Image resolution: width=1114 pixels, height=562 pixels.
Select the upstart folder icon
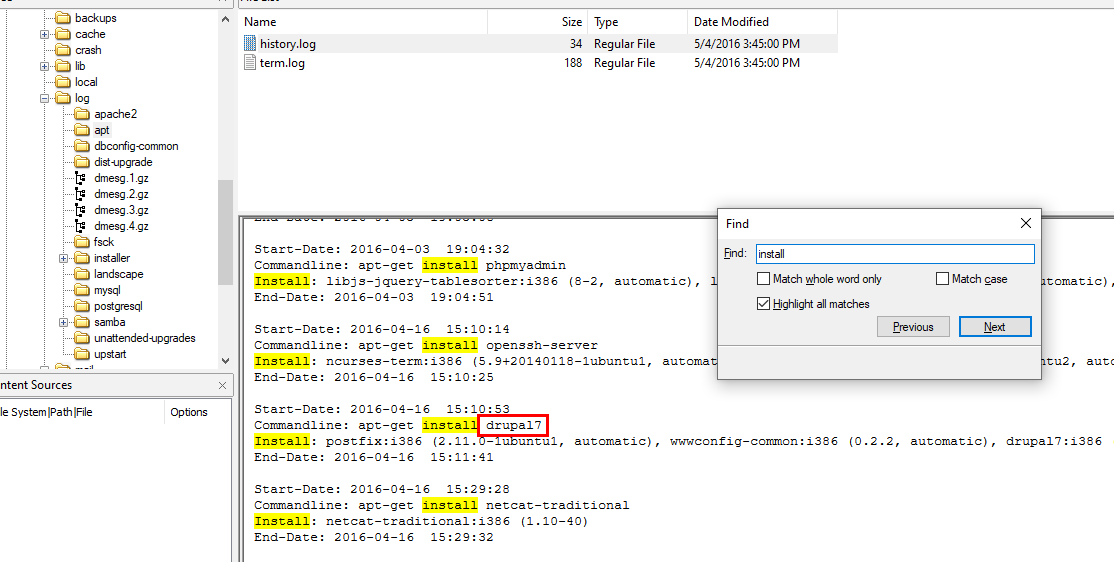coord(82,354)
